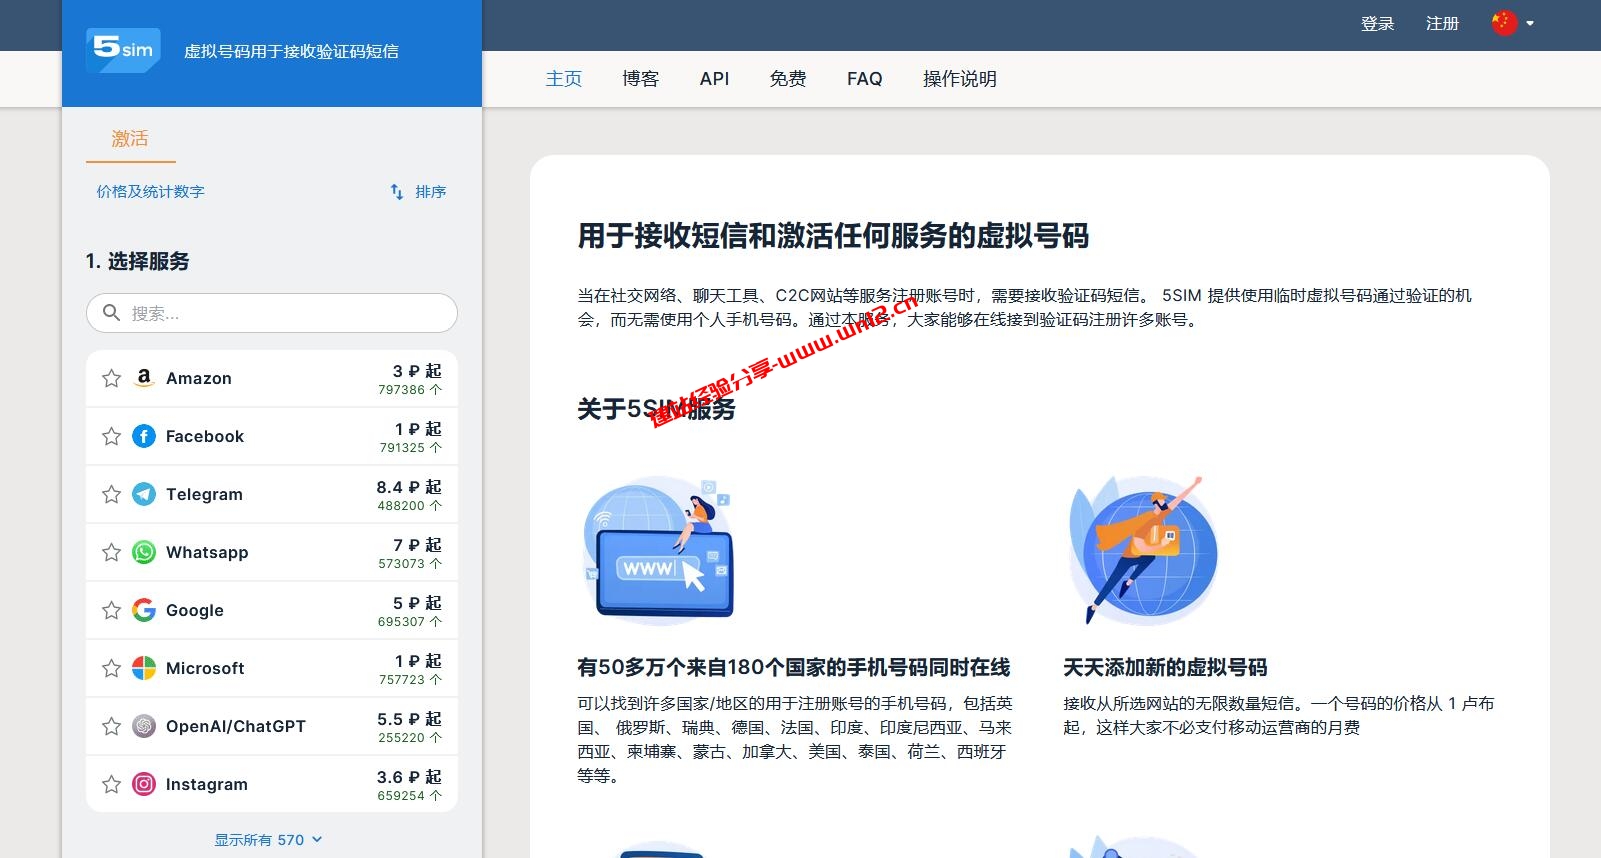Click heading 天天添加新的虚拟号码
Image resolution: width=1601 pixels, height=858 pixels.
pyautogui.click(x=1165, y=667)
